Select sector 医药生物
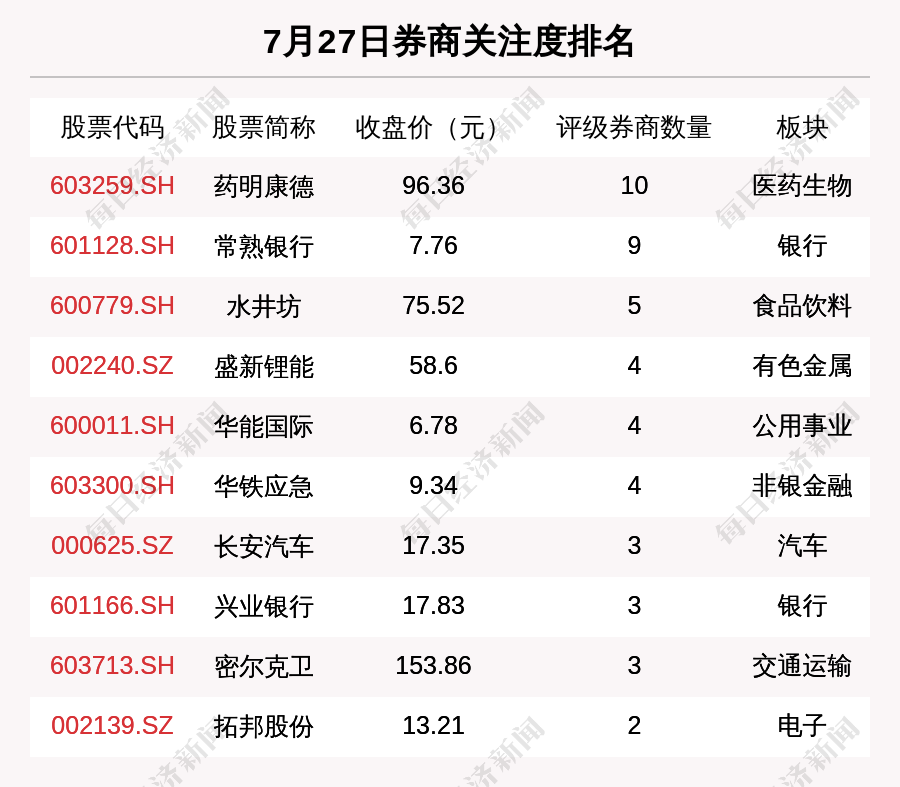This screenshot has width=900, height=787. (x=802, y=186)
